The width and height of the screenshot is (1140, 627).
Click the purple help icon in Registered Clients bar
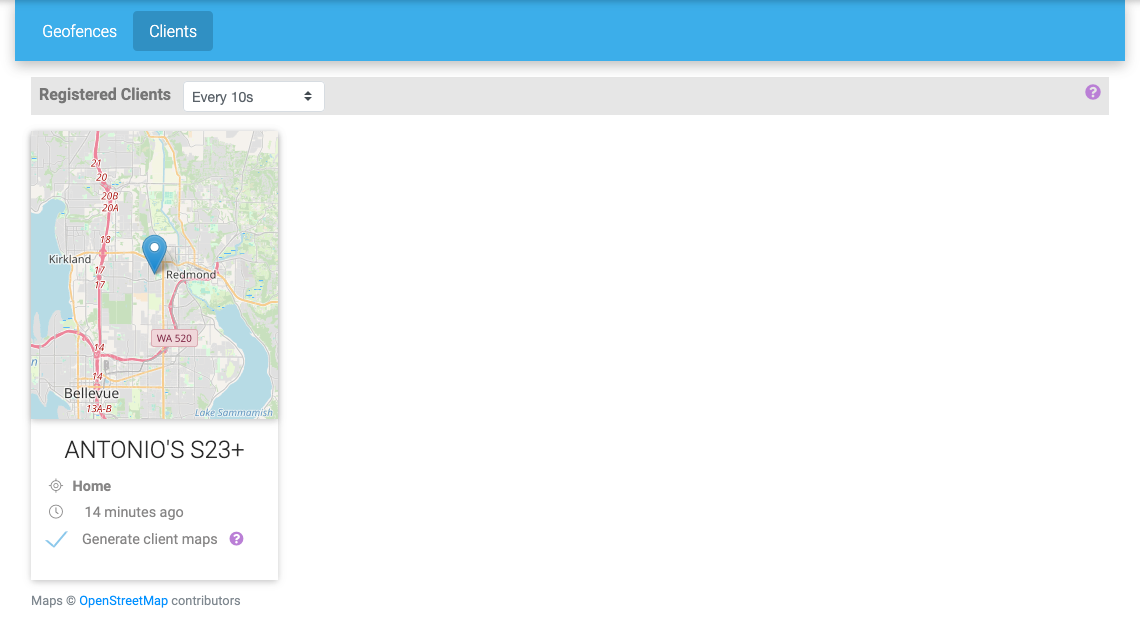point(1092,92)
